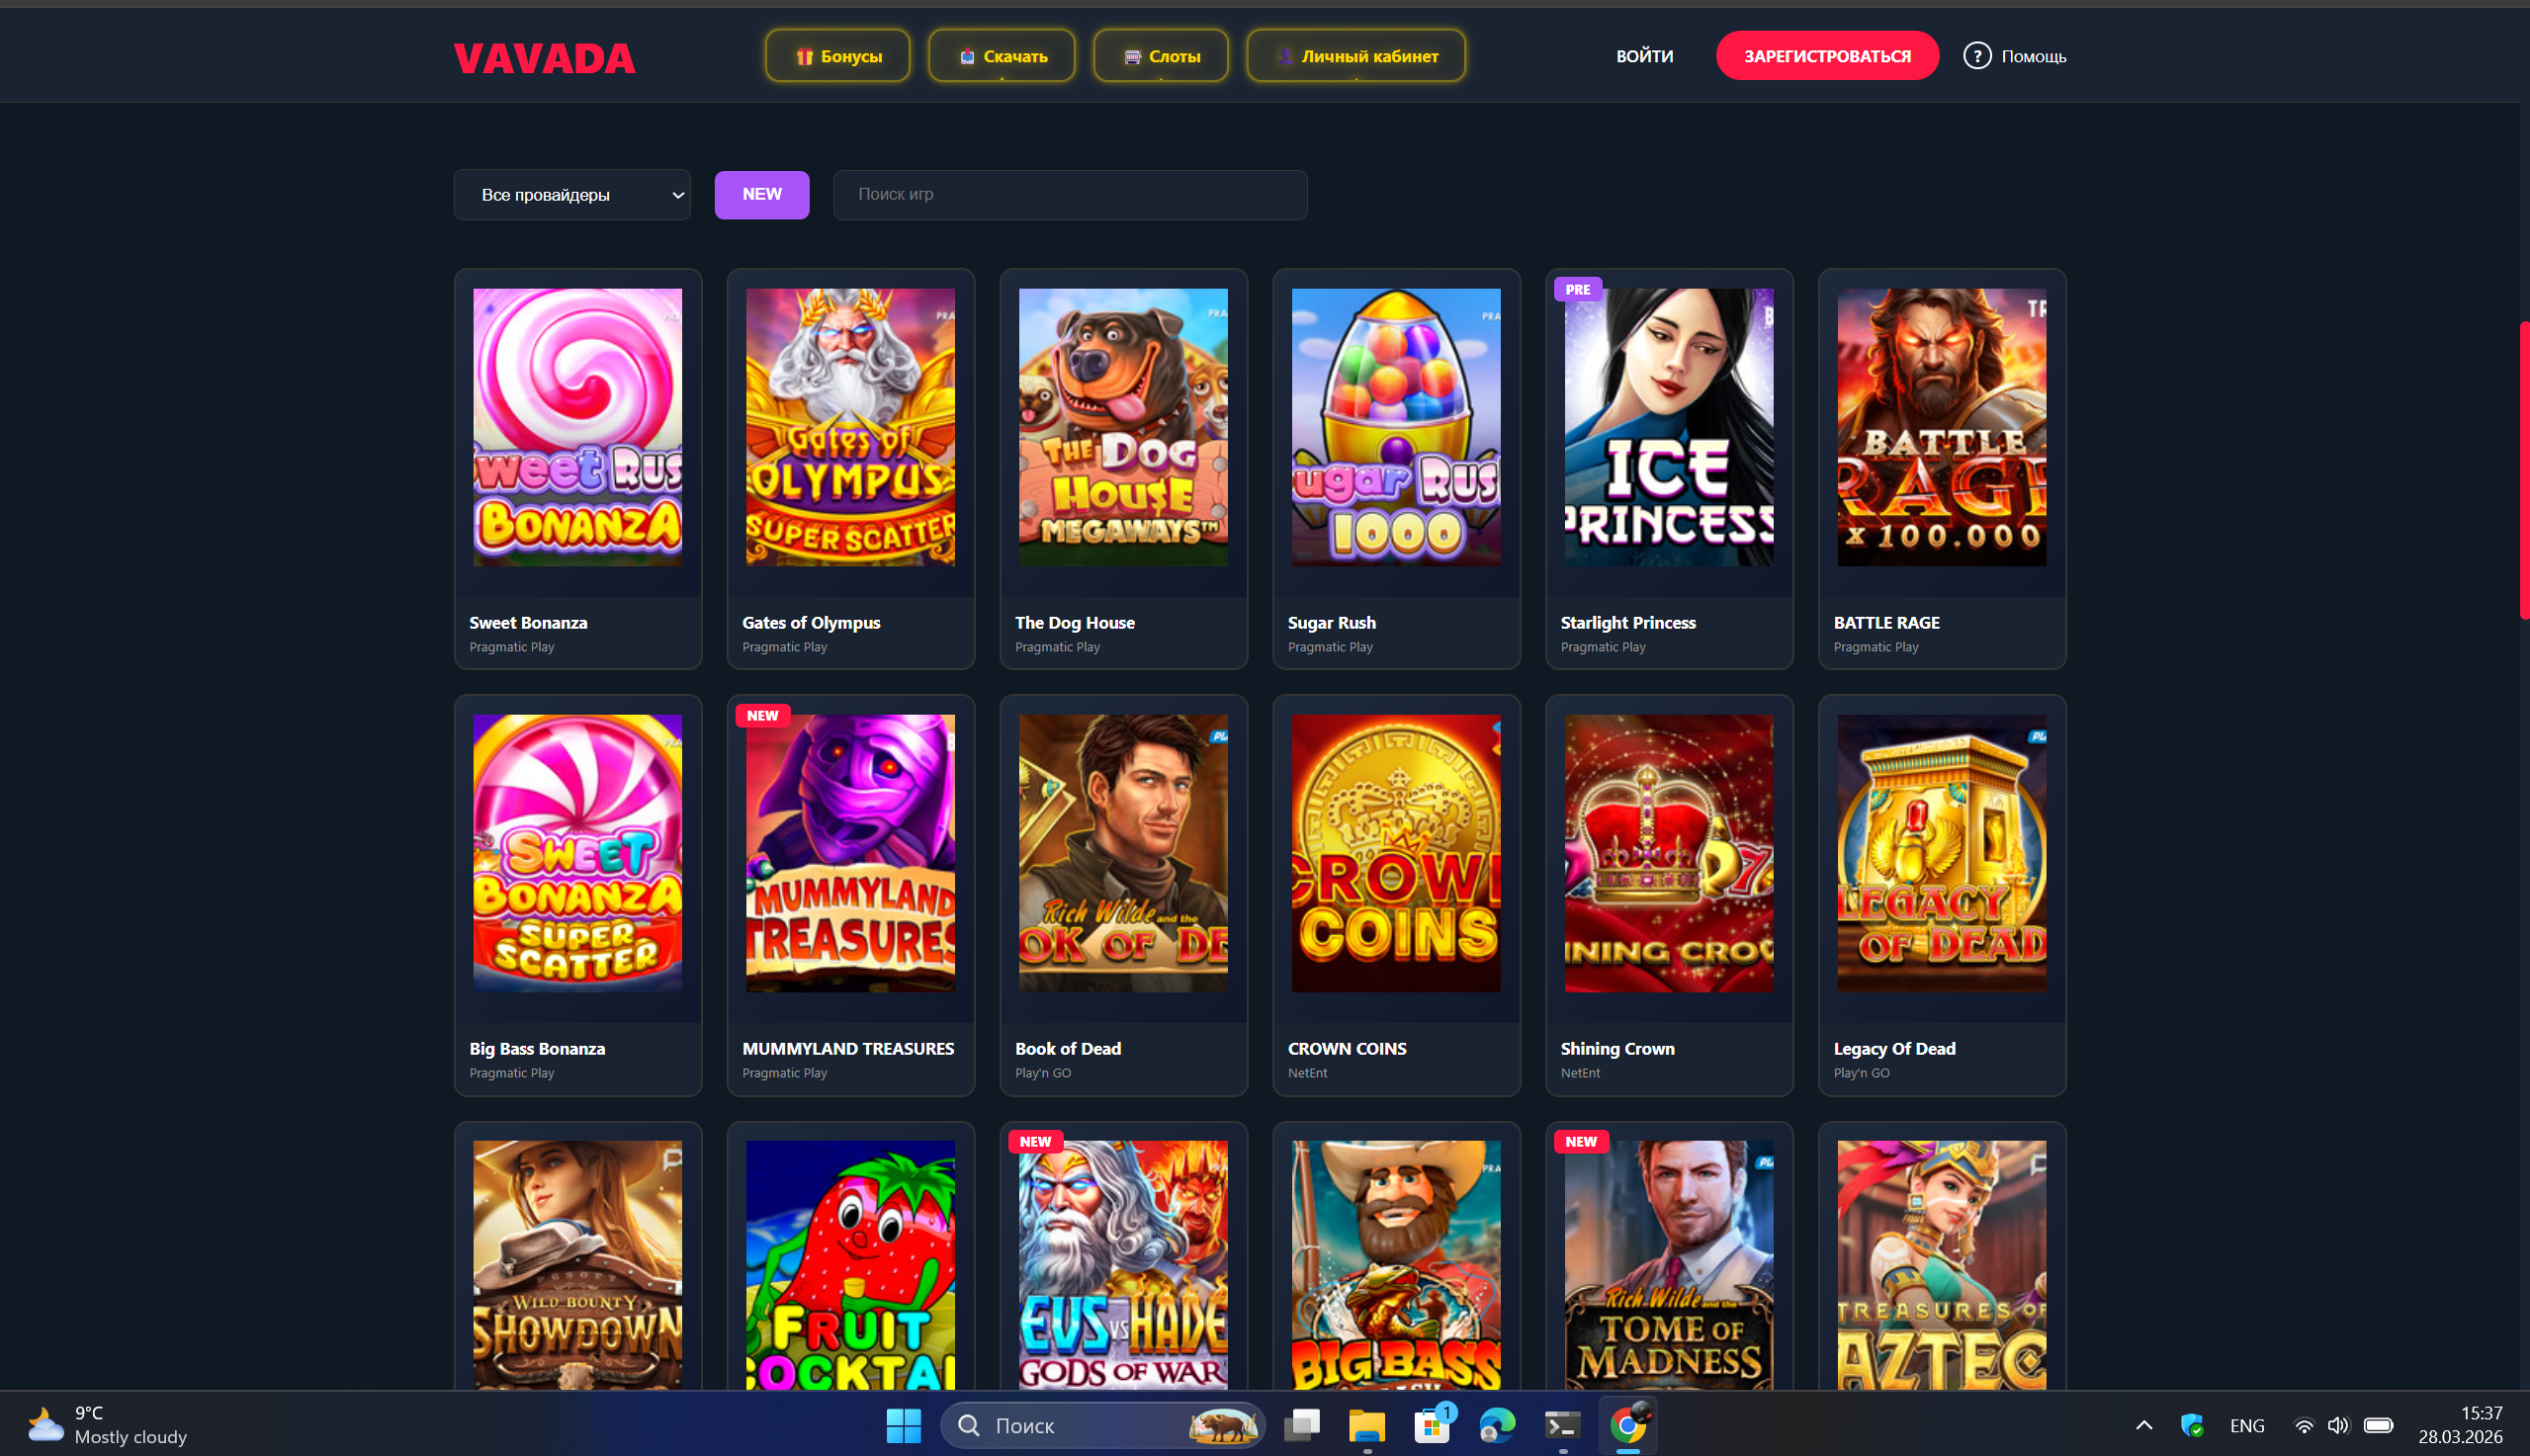The image size is (2530, 1456).
Task: Launch Microsoft Store taskbar icon
Action: 1432,1425
